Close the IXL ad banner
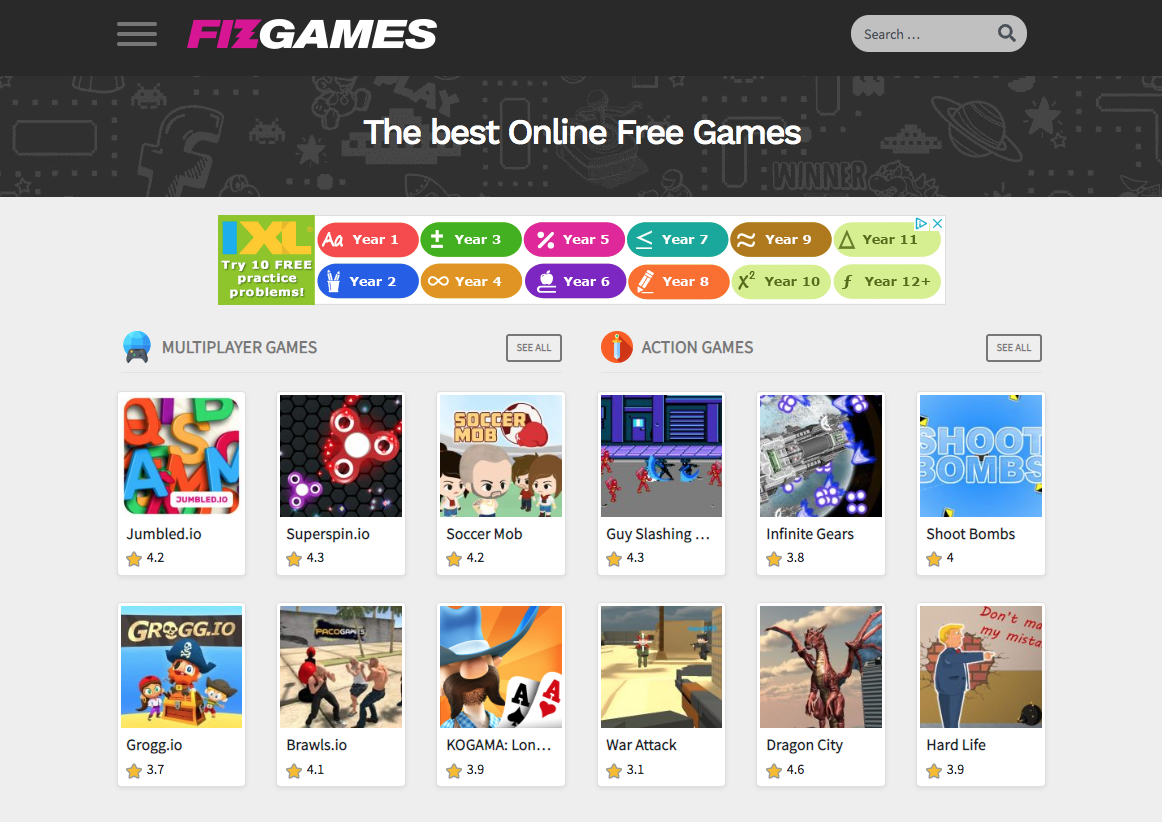Image resolution: width=1162 pixels, height=822 pixels. [937, 223]
